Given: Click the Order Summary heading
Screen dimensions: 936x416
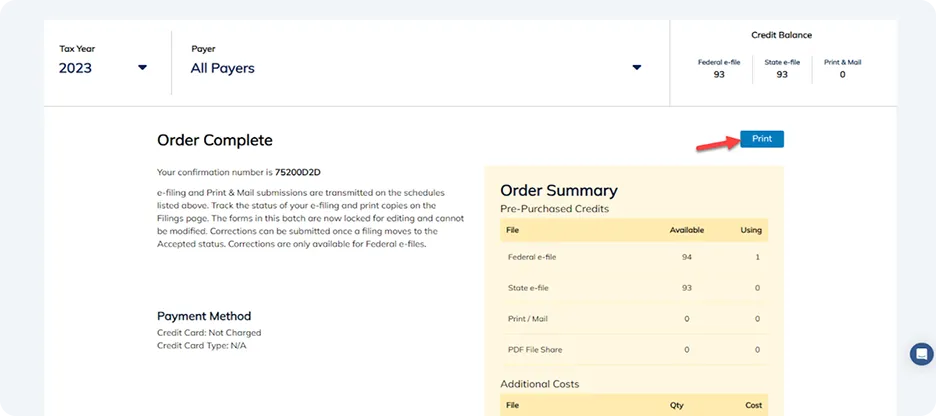Looking at the screenshot, I should point(559,190).
